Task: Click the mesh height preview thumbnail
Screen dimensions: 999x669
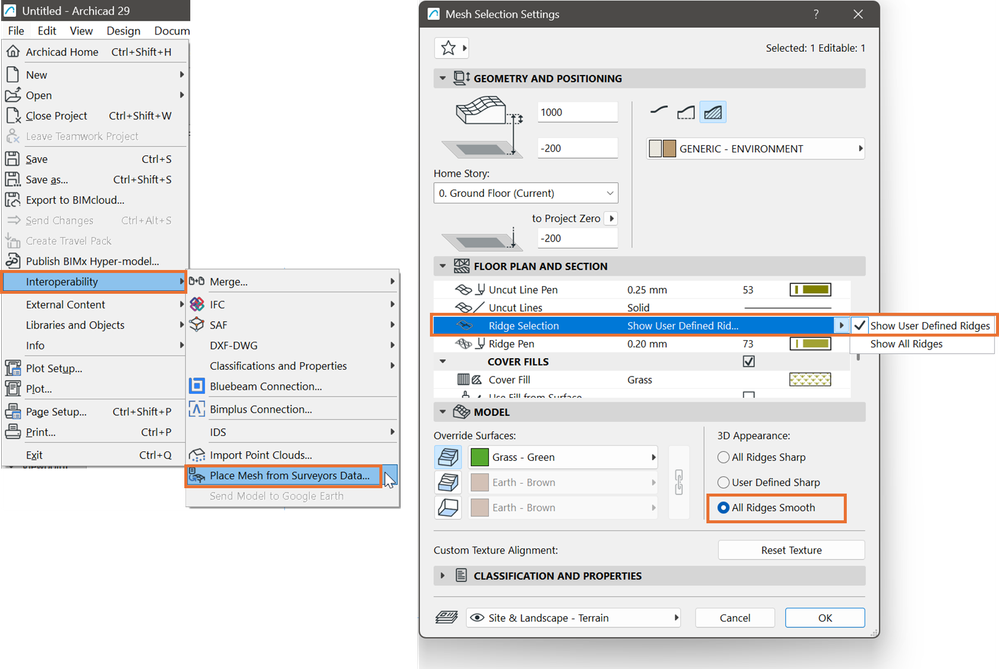Action: [x=483, y=112]
